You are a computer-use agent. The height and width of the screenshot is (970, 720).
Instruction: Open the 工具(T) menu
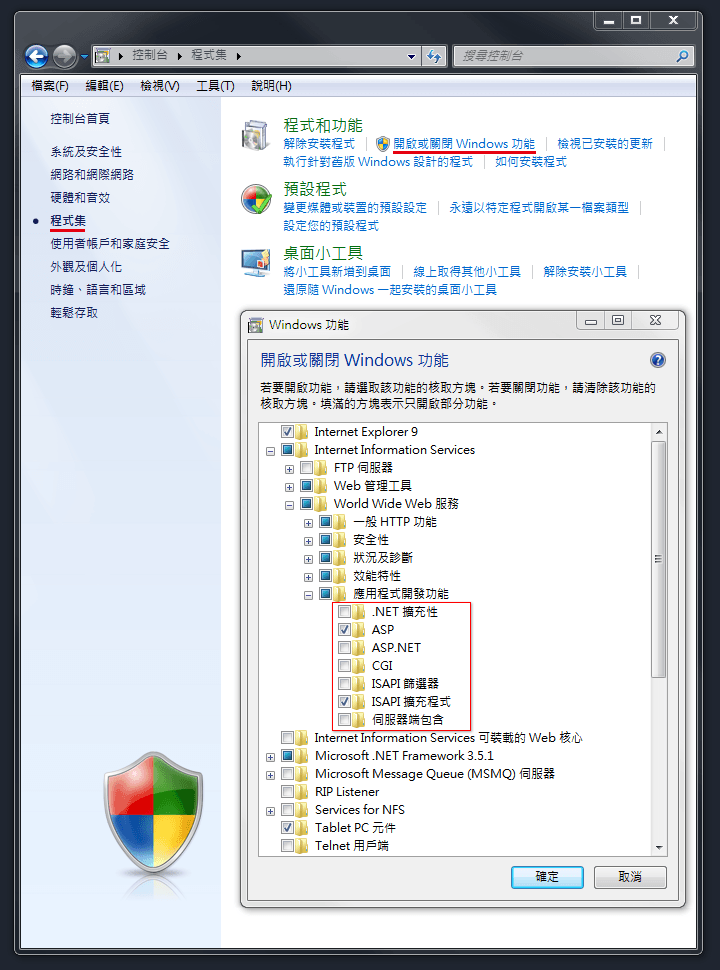[215, 86]
